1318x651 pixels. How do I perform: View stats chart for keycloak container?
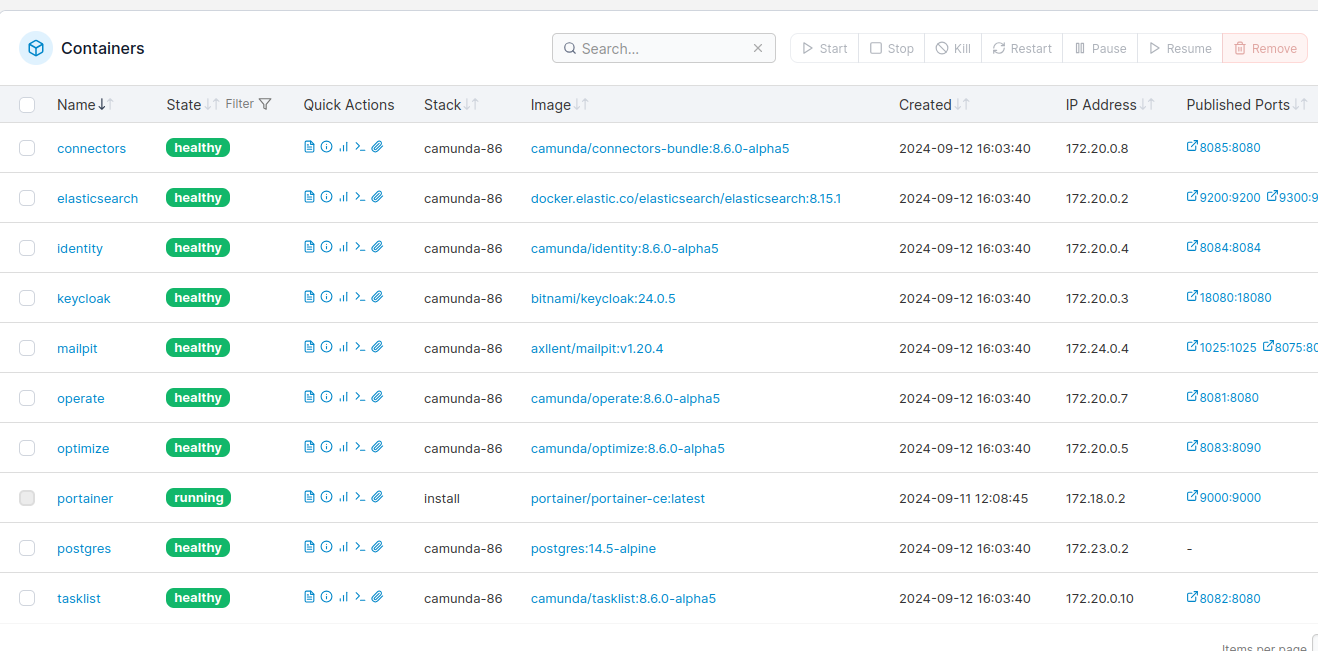point(343,297)
